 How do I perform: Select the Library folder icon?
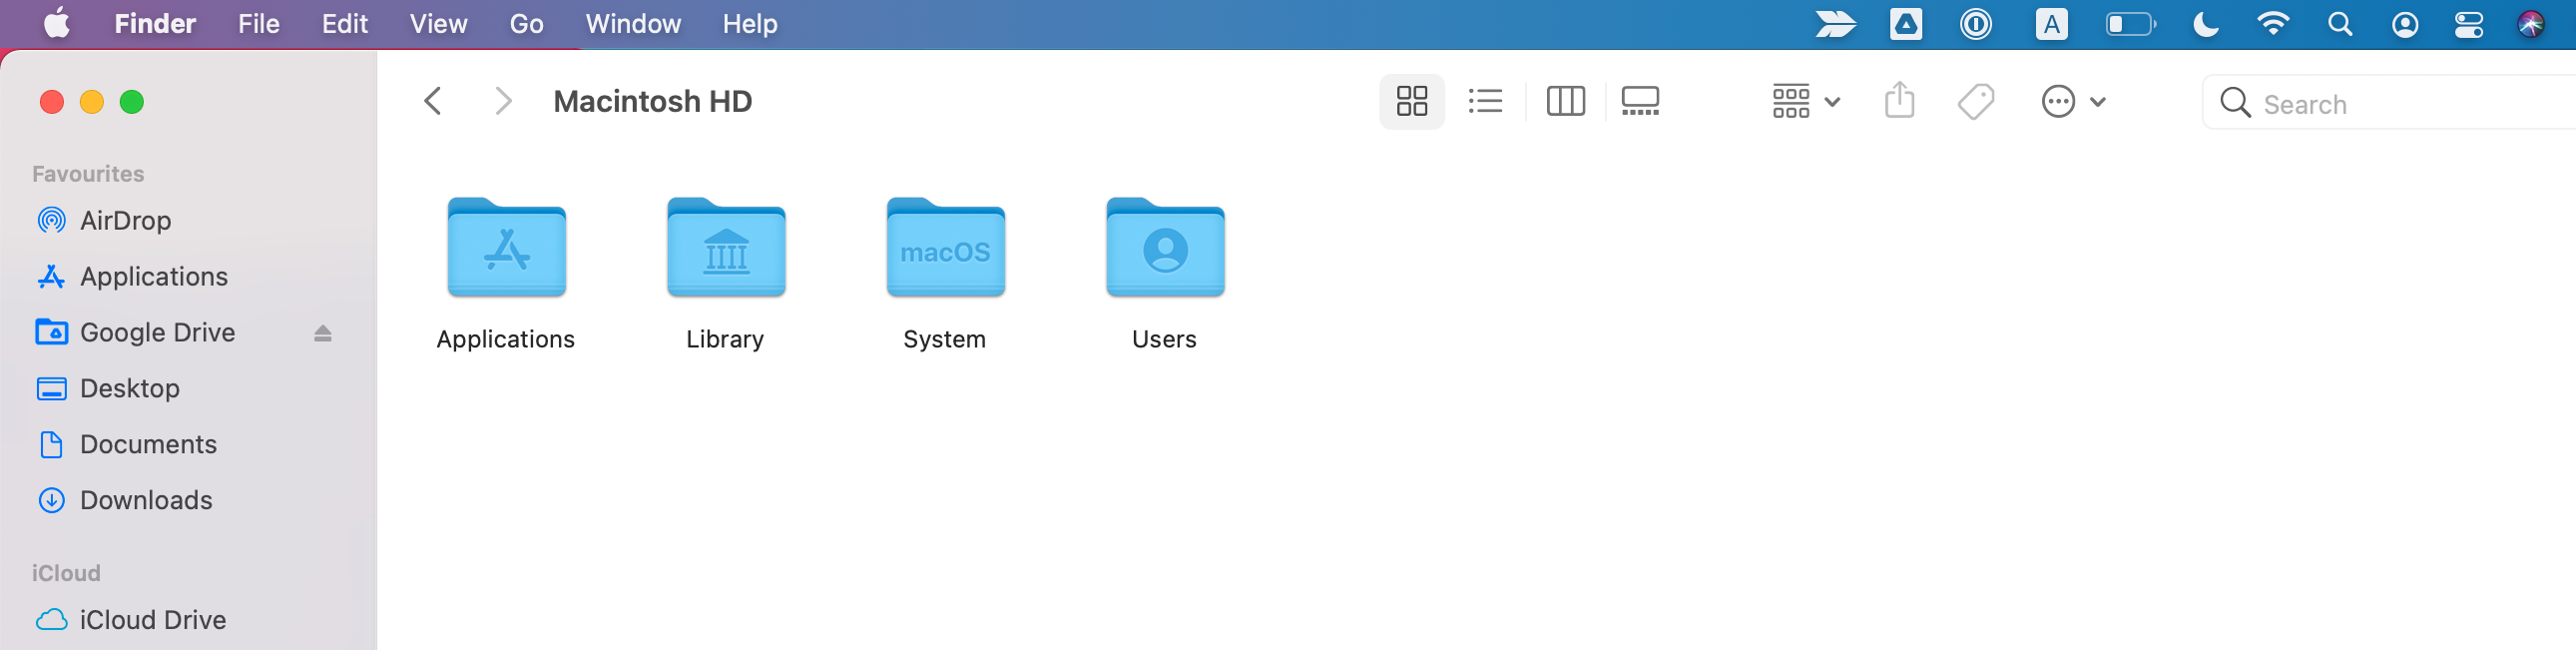pos(725,249)
